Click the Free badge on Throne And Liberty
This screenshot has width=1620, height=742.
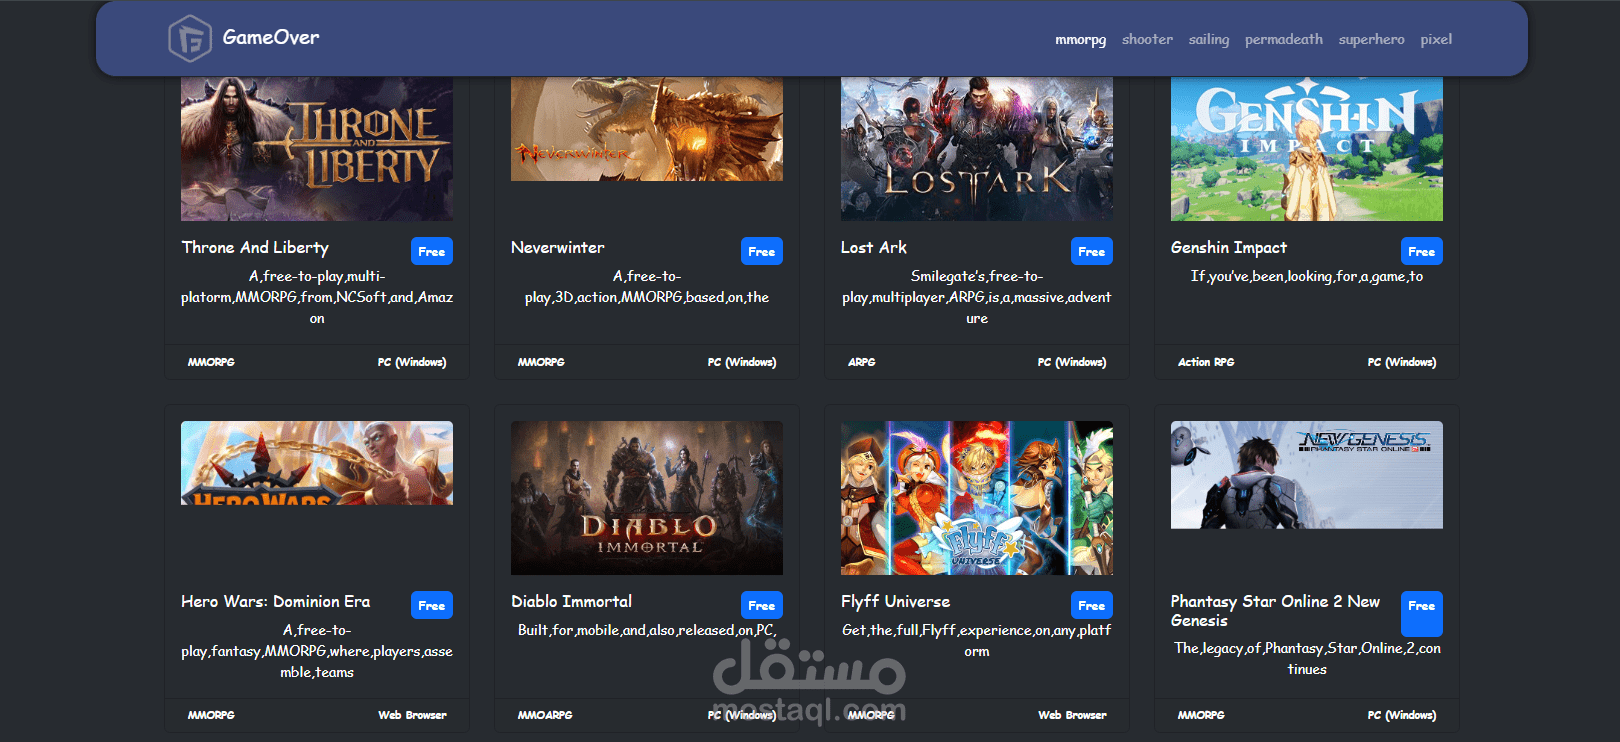432,251
